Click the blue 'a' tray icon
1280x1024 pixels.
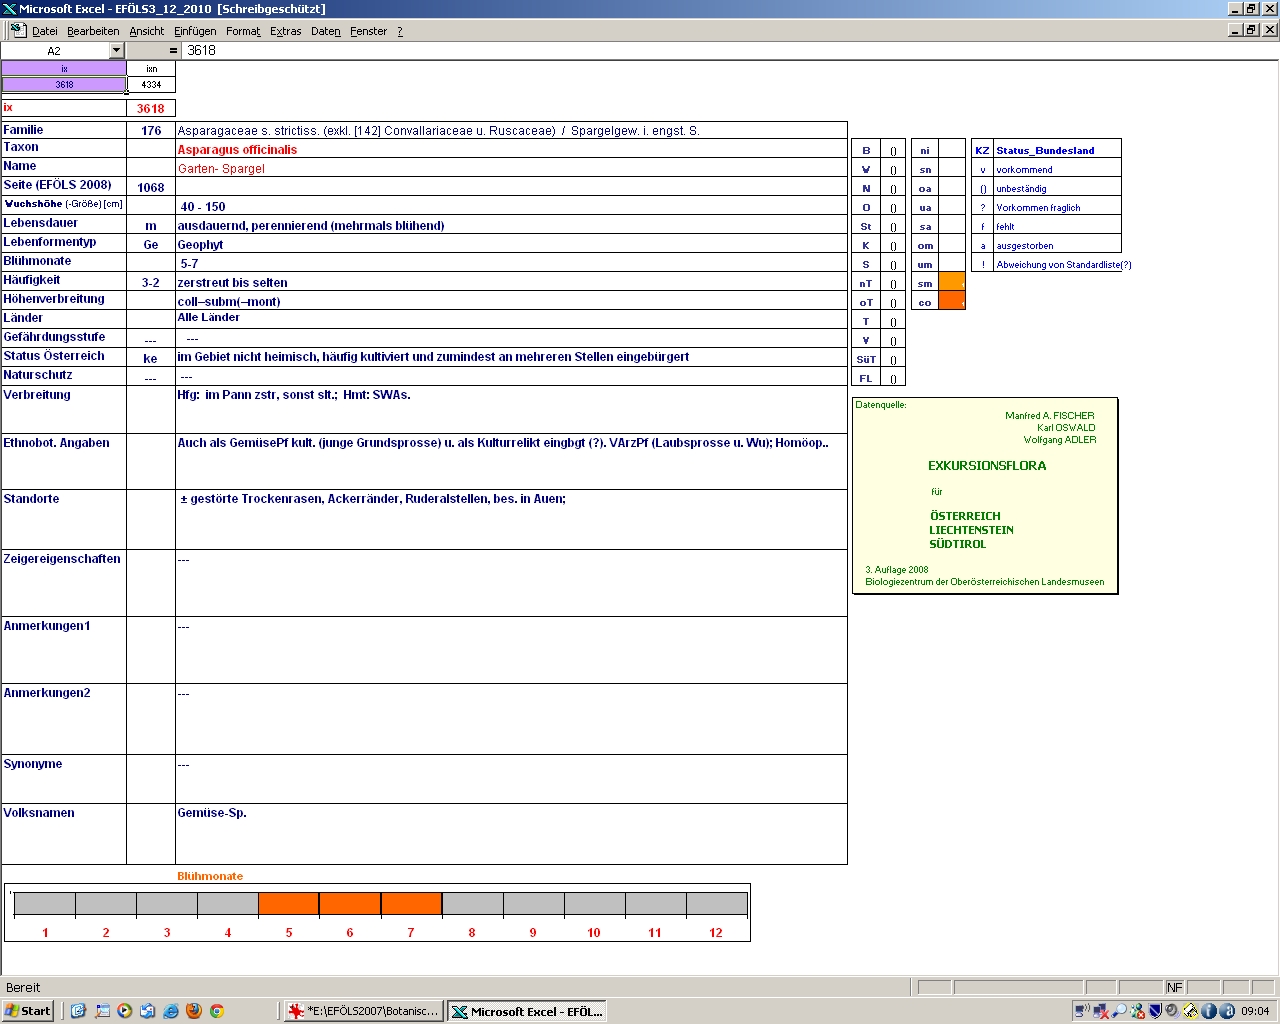click(1227, 1011)
